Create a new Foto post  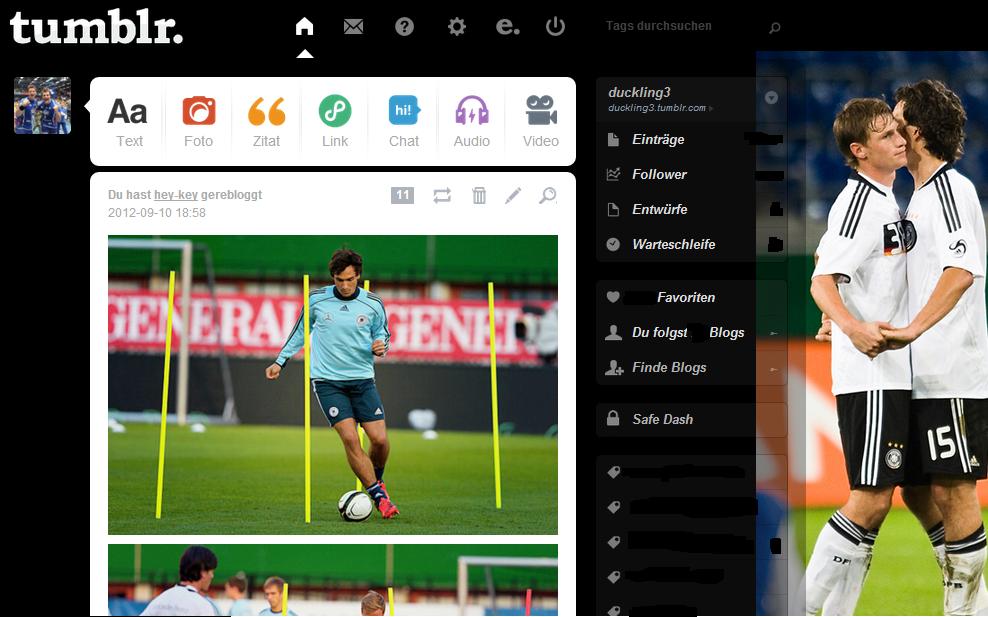198,122
